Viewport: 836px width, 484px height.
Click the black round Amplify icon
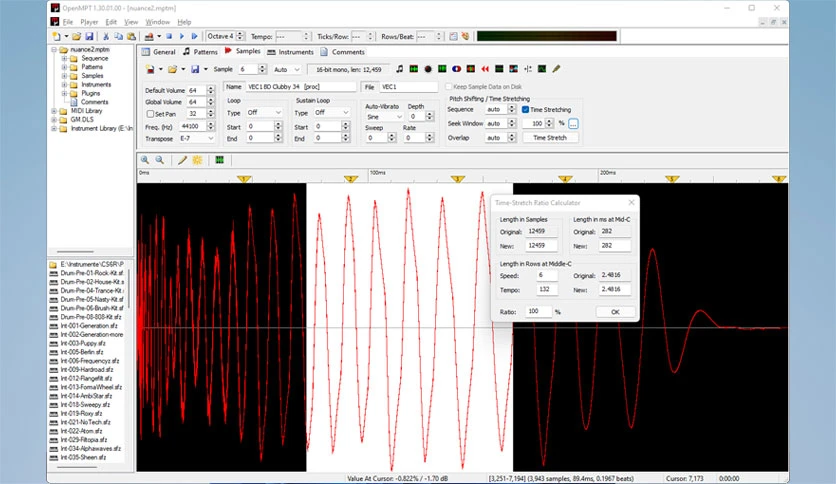point(428,69)
